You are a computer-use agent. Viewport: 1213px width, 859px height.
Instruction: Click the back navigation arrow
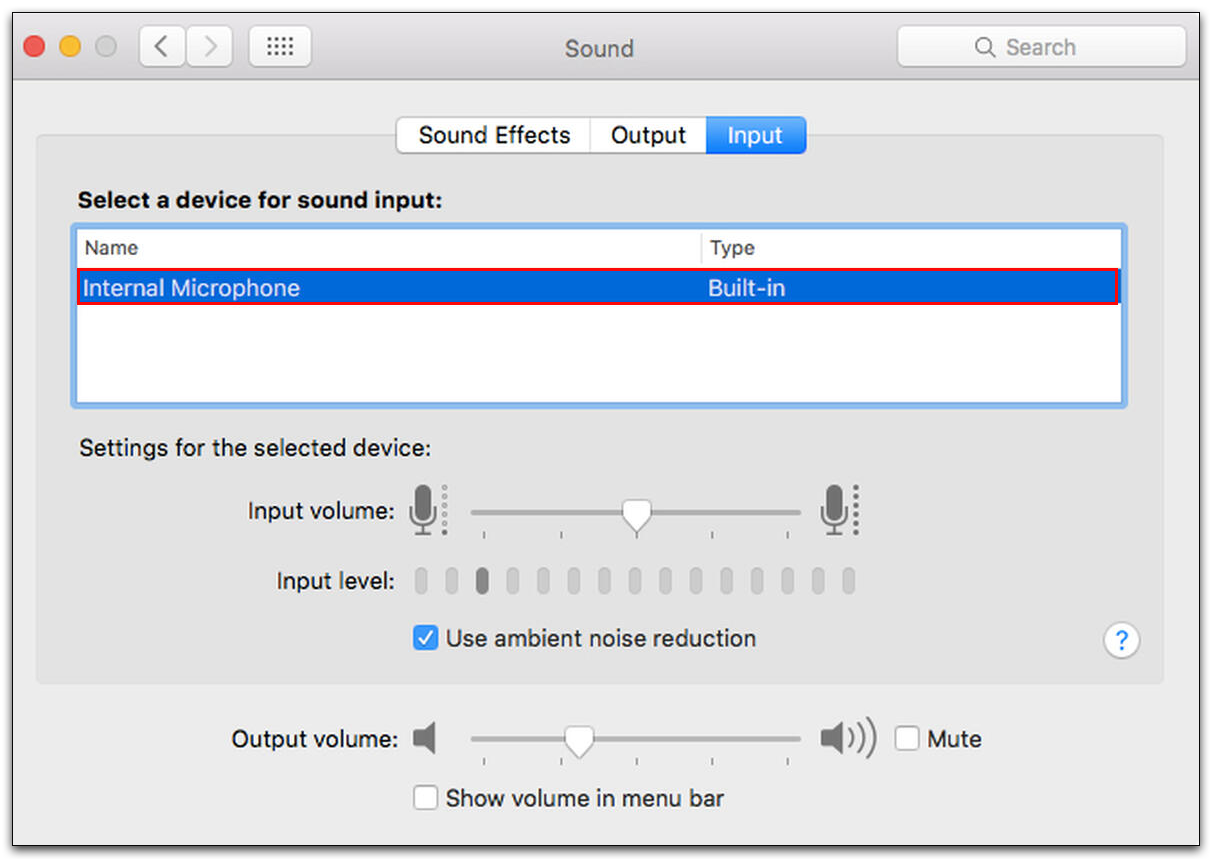click(162, 47)
